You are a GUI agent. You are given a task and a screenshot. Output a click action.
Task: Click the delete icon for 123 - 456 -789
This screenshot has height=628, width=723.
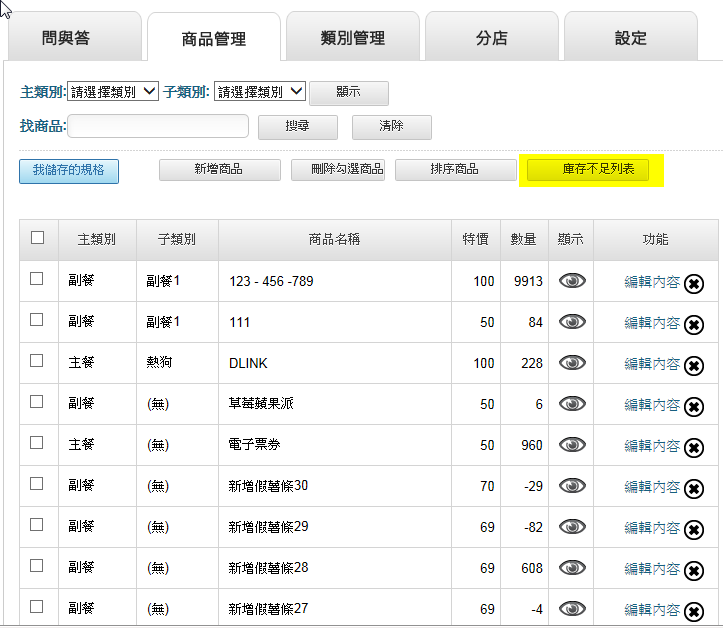tap(694, 284)
